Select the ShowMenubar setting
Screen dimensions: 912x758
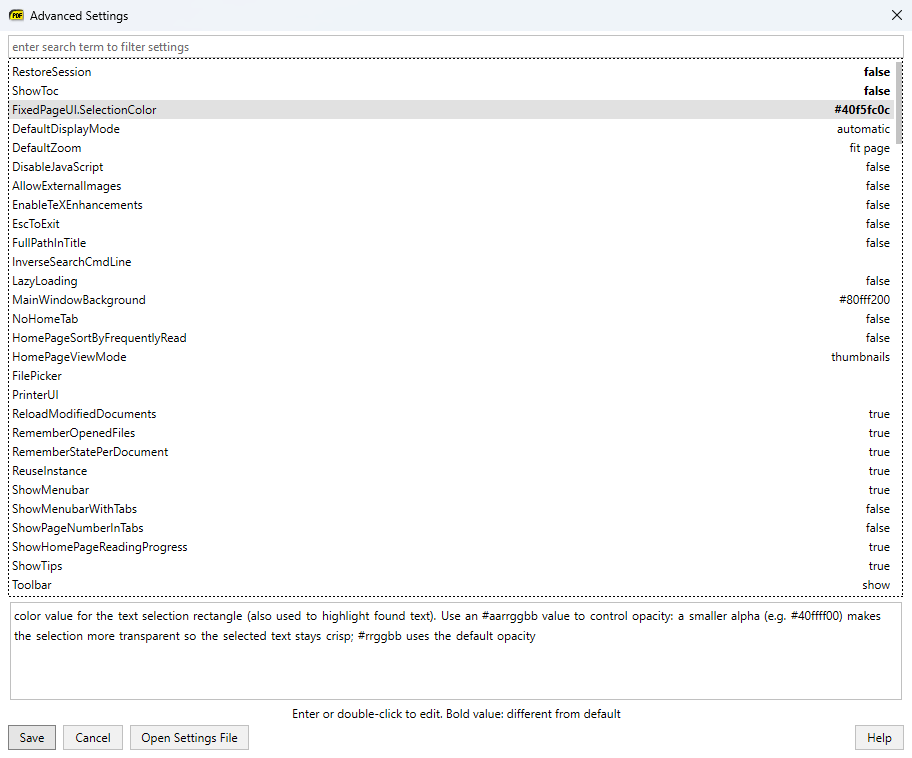point(451,490)
